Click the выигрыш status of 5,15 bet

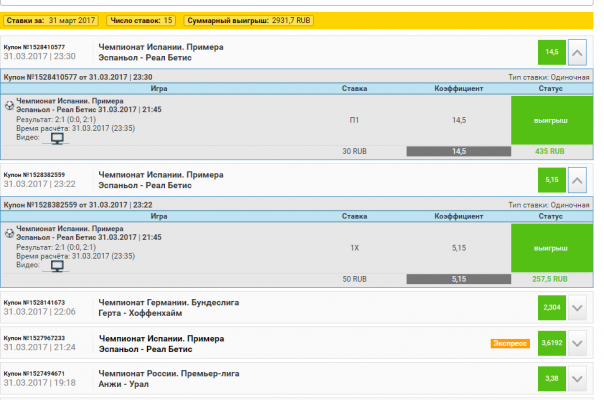click(552, 248)
